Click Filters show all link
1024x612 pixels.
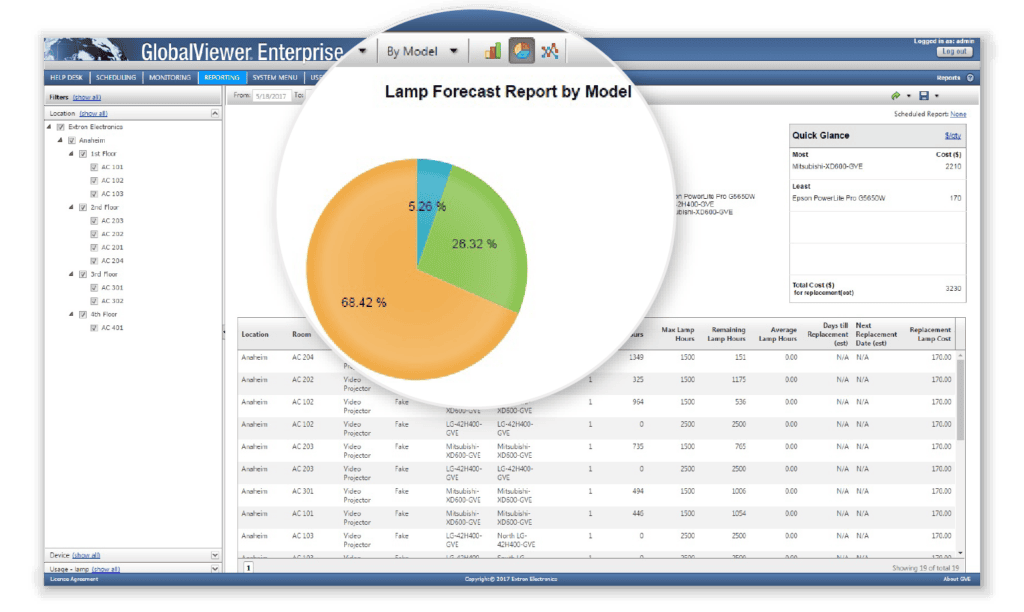(87, 97)
